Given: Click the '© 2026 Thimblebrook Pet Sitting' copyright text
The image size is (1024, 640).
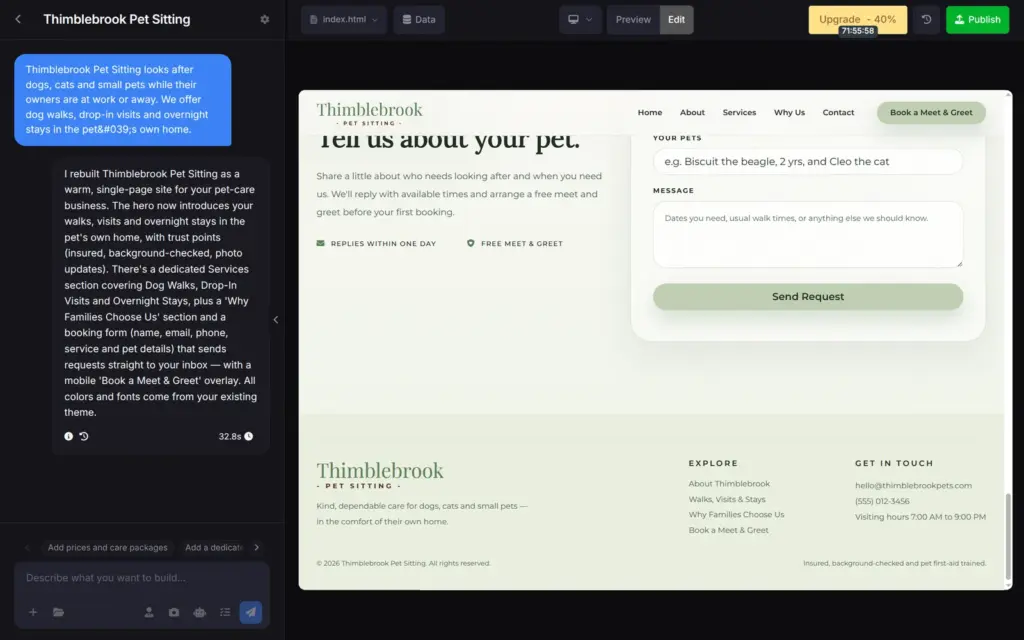Looking at the screenshot, I should pyautogui.click(x=403, y=564).
